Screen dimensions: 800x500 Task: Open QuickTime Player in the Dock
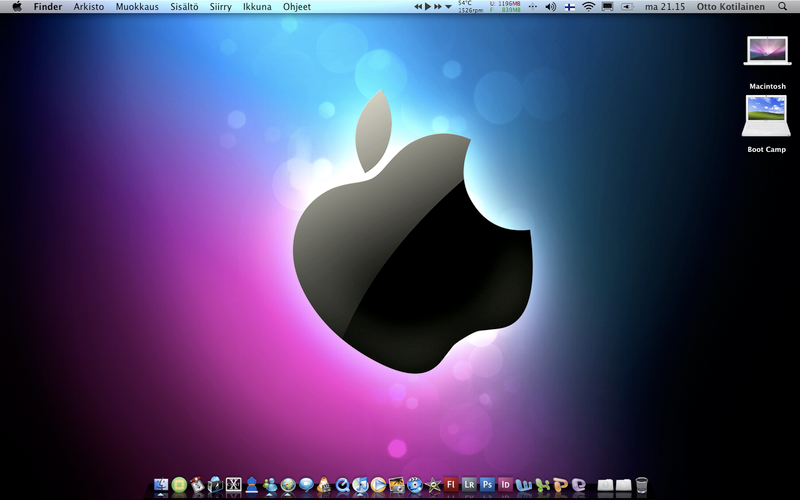[x=342, y=485]
